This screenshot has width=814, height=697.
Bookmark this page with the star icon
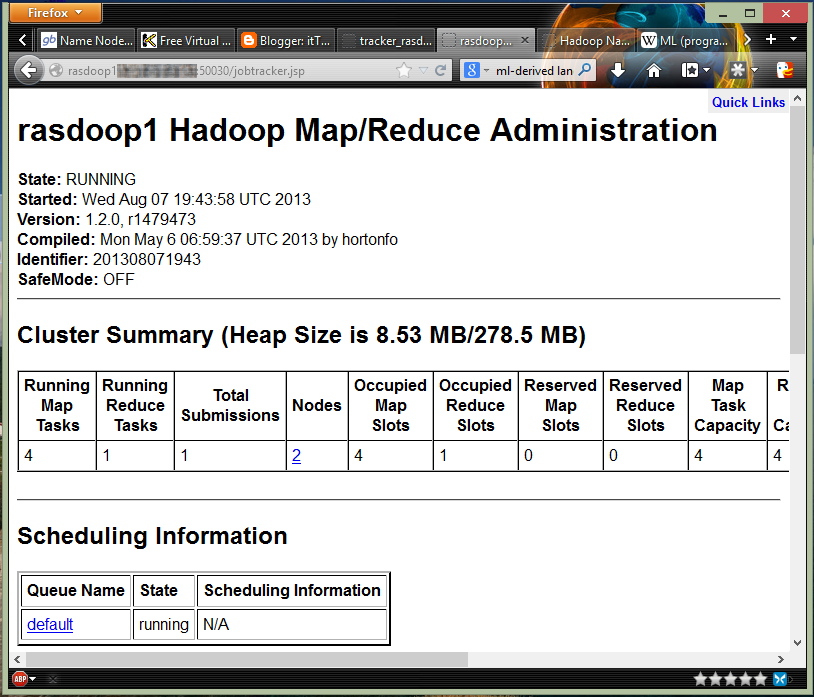[x=403, y=70]
